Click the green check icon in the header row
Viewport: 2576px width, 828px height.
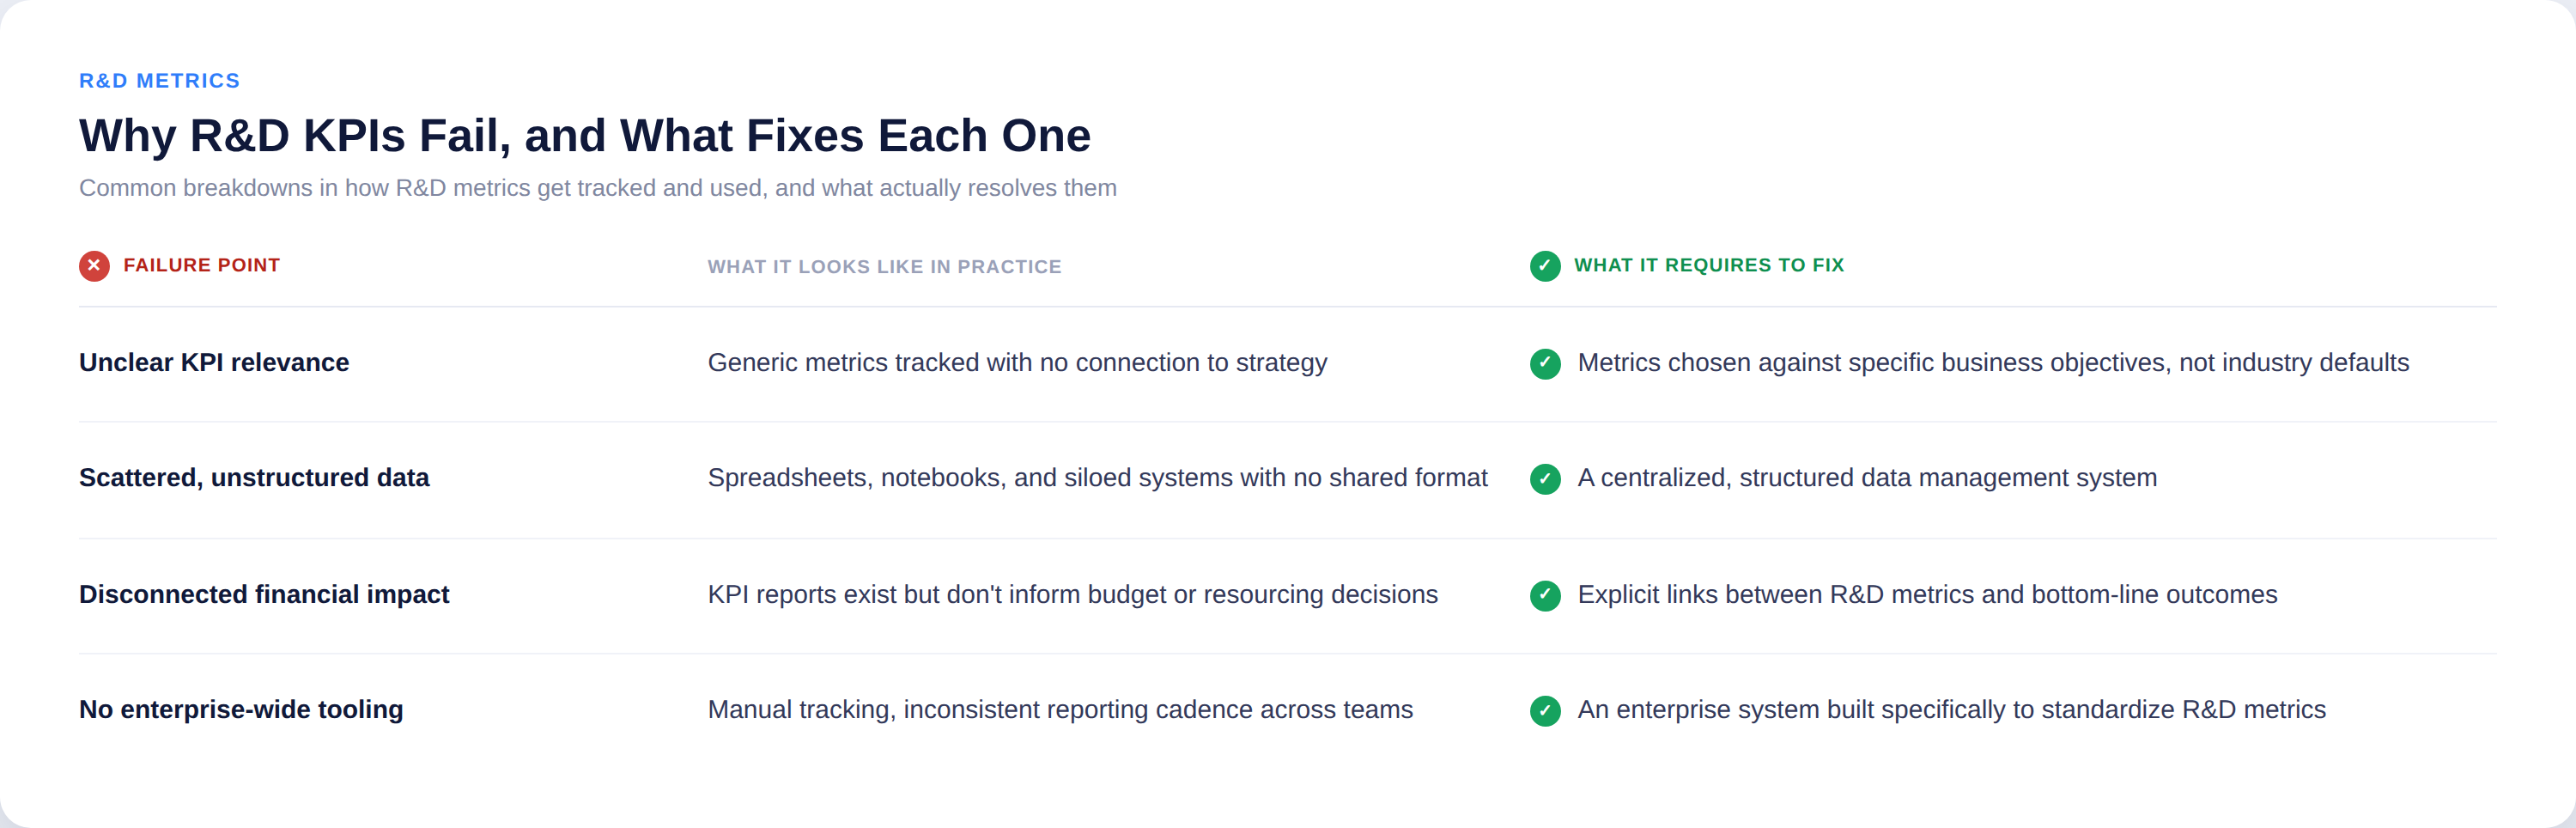click(x=1545, y=266)
